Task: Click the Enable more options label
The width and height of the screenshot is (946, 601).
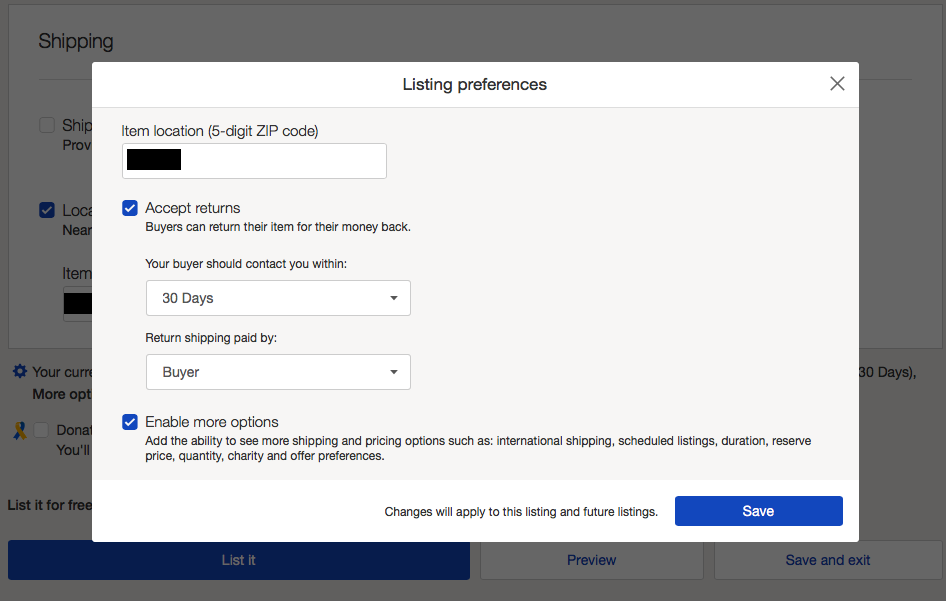Action: point(212,422)
